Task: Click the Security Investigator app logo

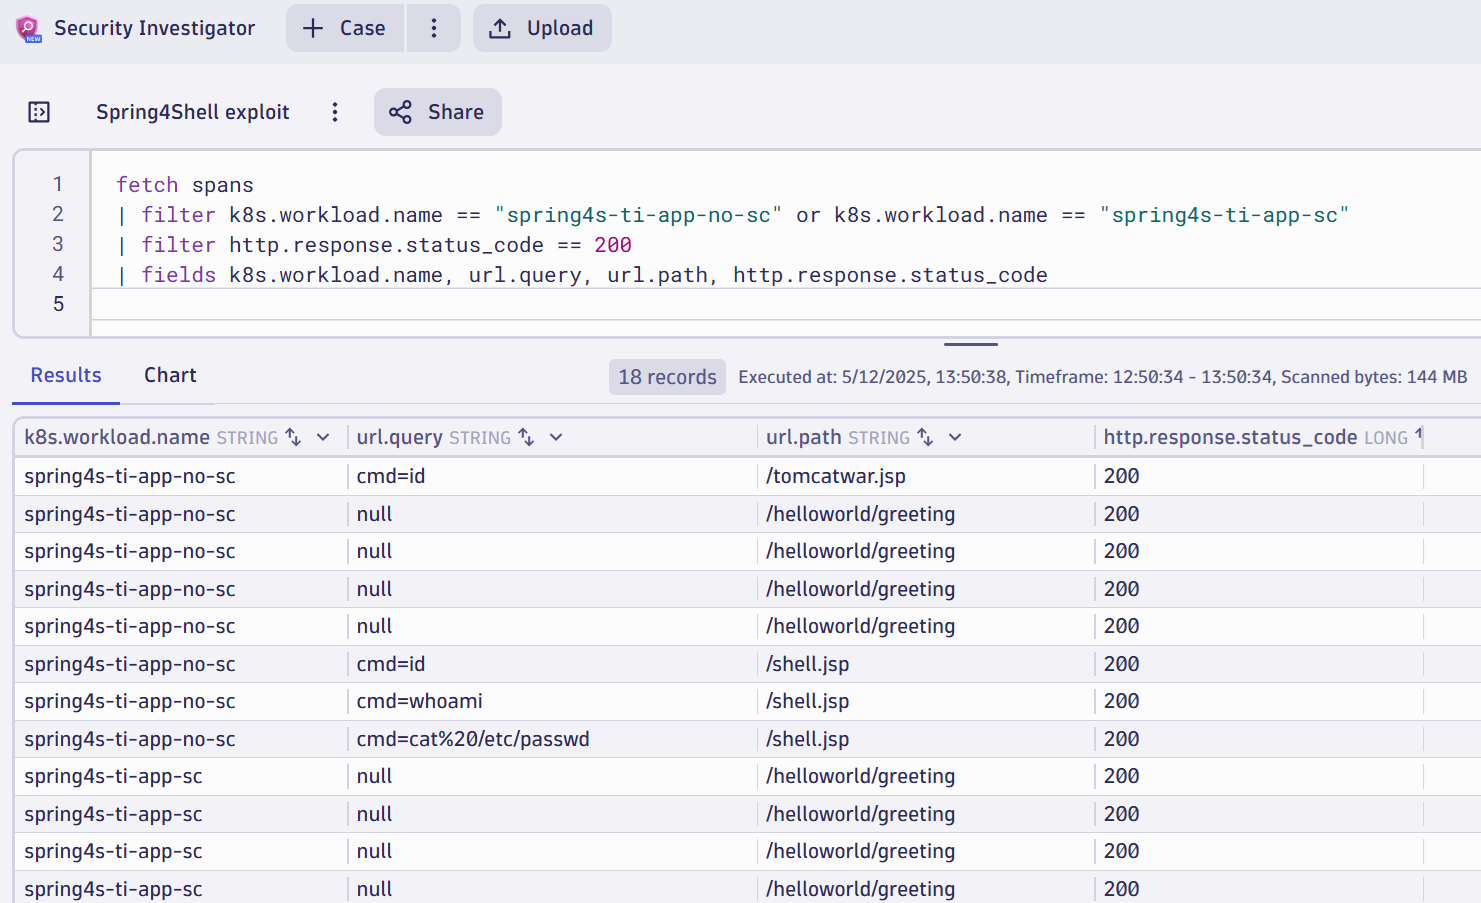Action: click(27, 28)
